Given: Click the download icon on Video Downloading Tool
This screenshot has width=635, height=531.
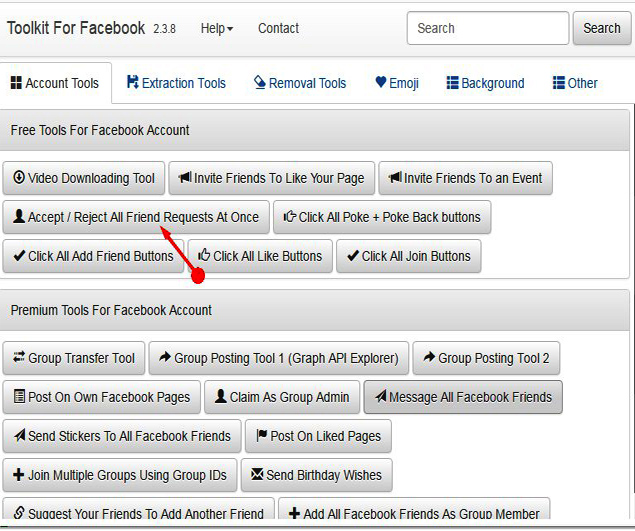Looking at the screenshot, I should tap(19, 177).
